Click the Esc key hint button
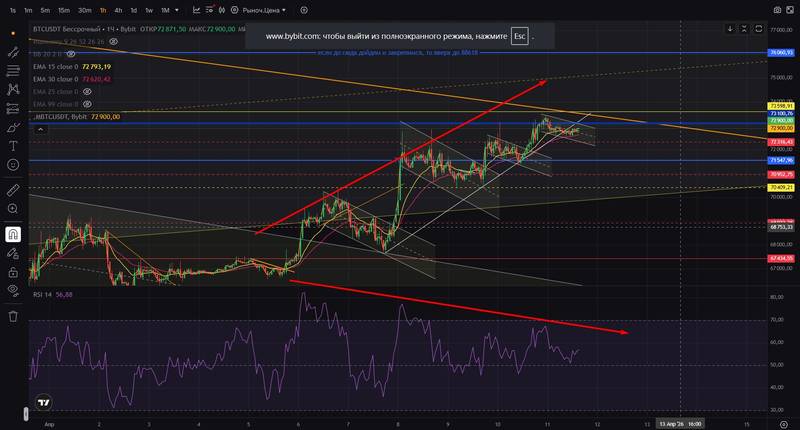This screenshot has width=800, height=430. pos(519,36)
